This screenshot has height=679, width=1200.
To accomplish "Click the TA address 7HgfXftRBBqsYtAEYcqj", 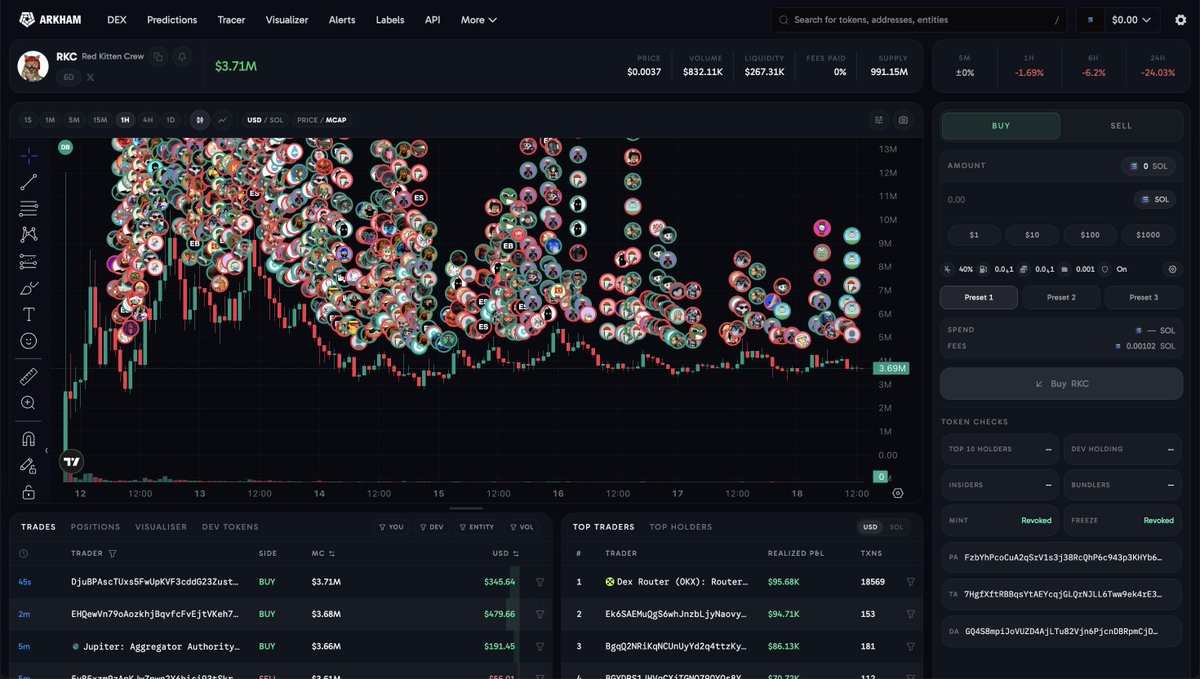I will click(x=1061, y=594).
